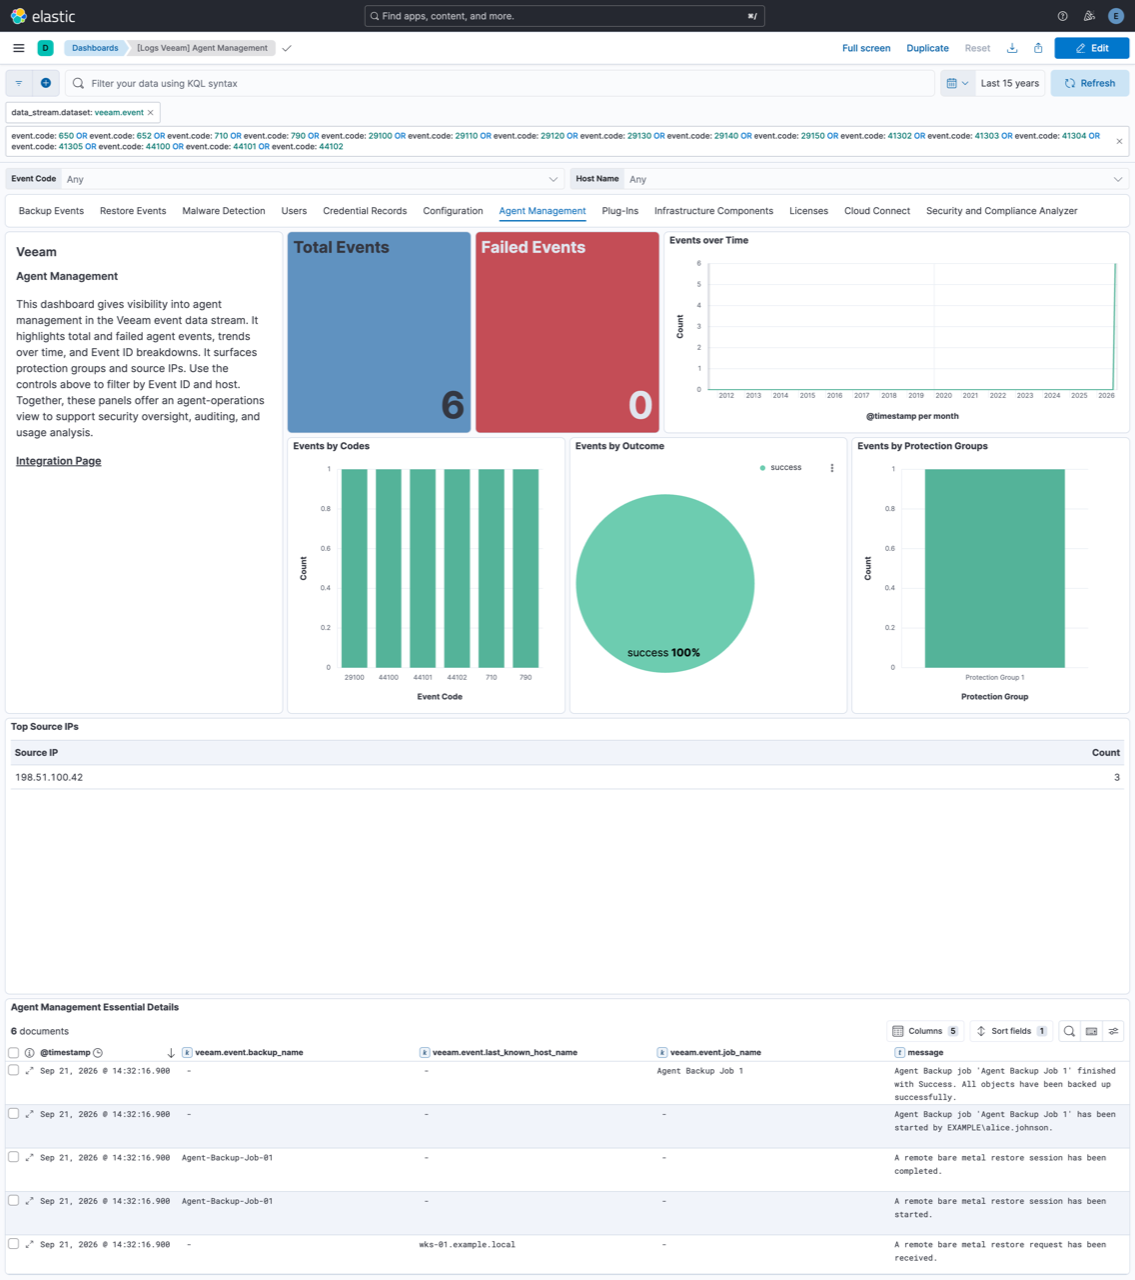Image resolution: width=1135 pixels, height=1280 pixels.
Task: Enter Full screen mode
Action: click(866, 48)
